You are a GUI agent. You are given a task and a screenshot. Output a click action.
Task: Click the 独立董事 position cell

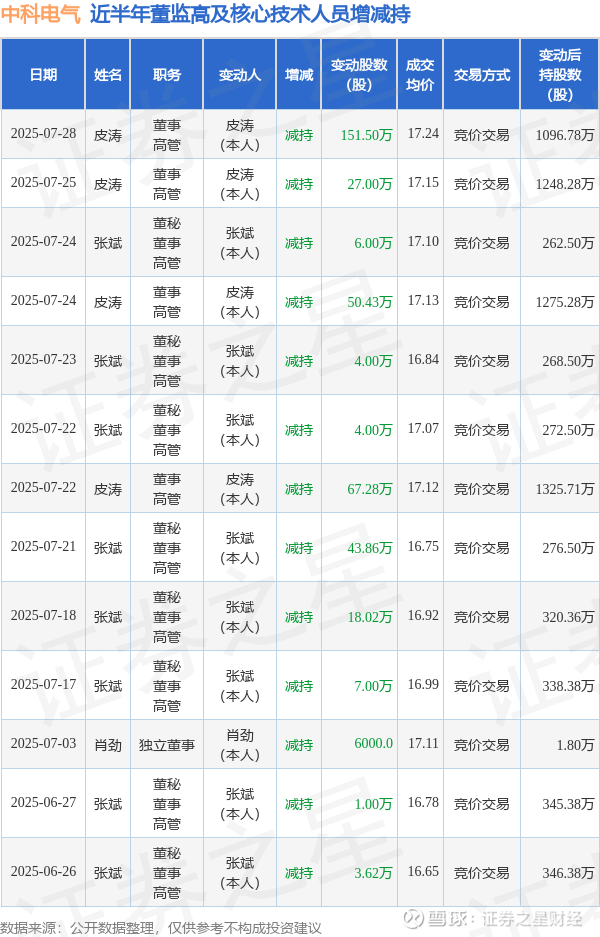pyautogui.click(x=167, y=745)
